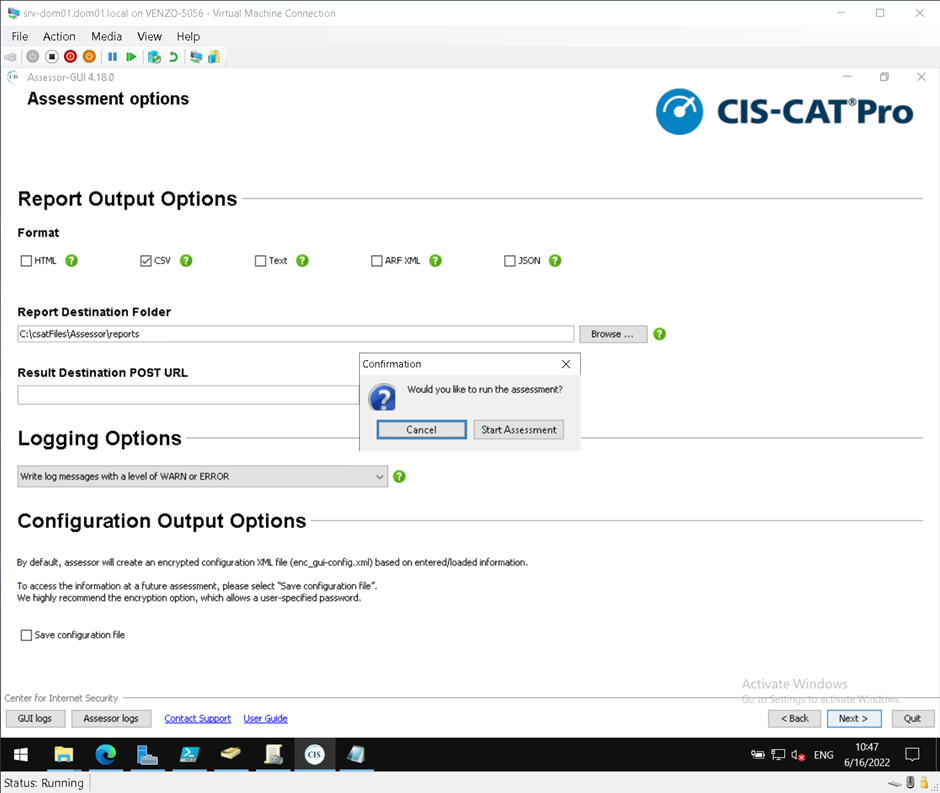The width and height of the screenshot is (940, 793).
Task: Open help for CSV format
Action: click(186, 261)
